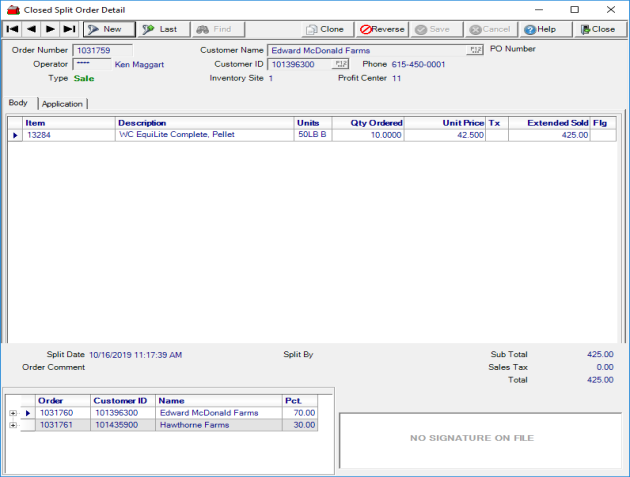This screenshot has height=477, width=630.
Task: Open Customer ID lookup icon
Action: (342, 64)
